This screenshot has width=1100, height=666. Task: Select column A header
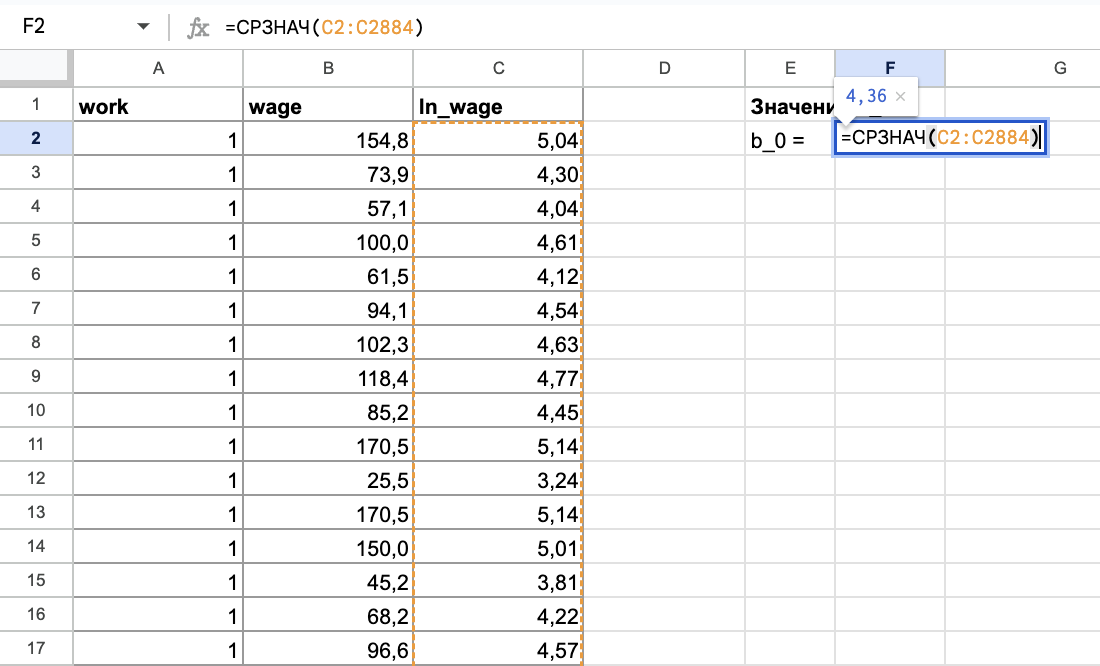click(x=158, y=68)
